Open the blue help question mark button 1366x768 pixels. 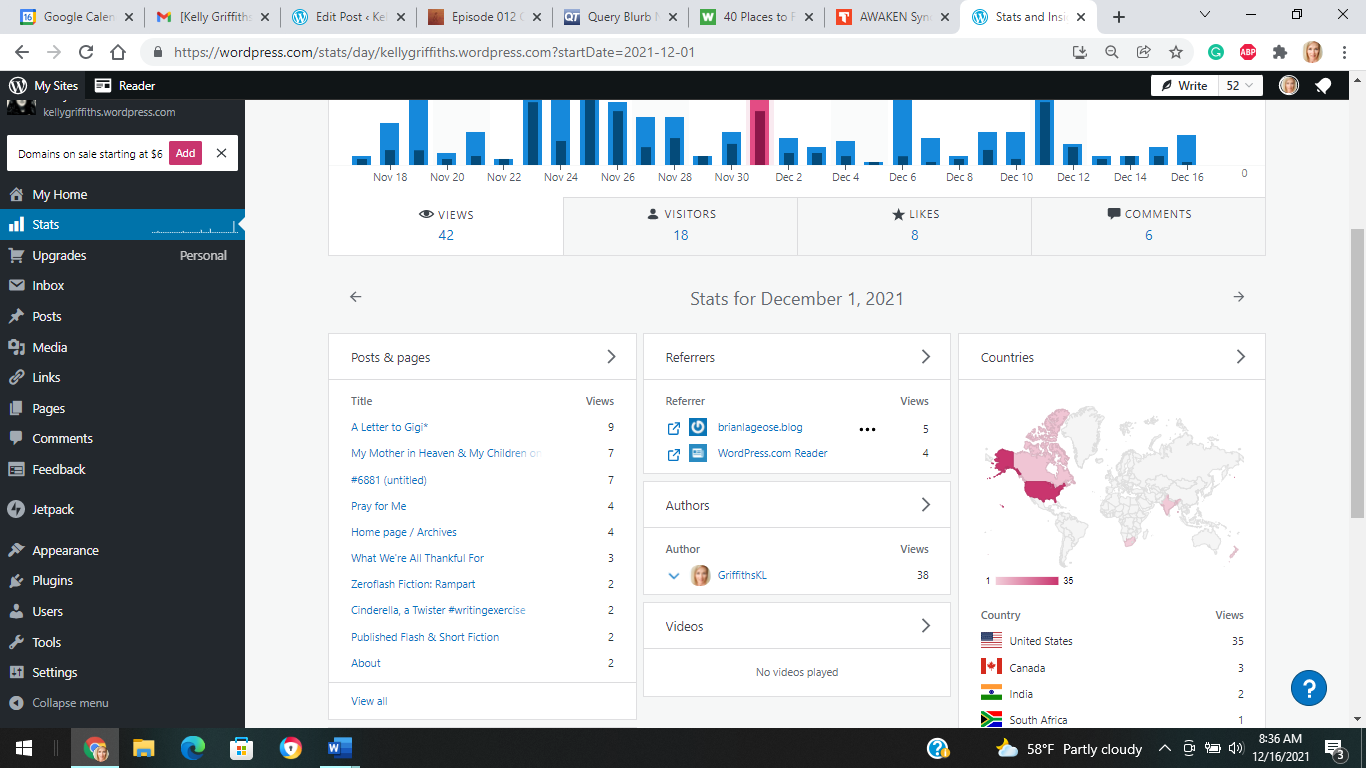coord(1308,687)
